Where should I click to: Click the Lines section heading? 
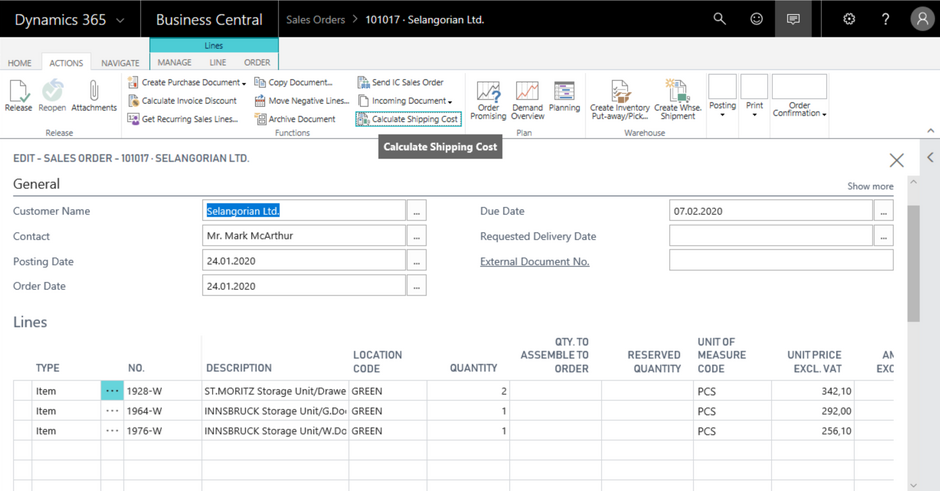[x=30, y=323]
